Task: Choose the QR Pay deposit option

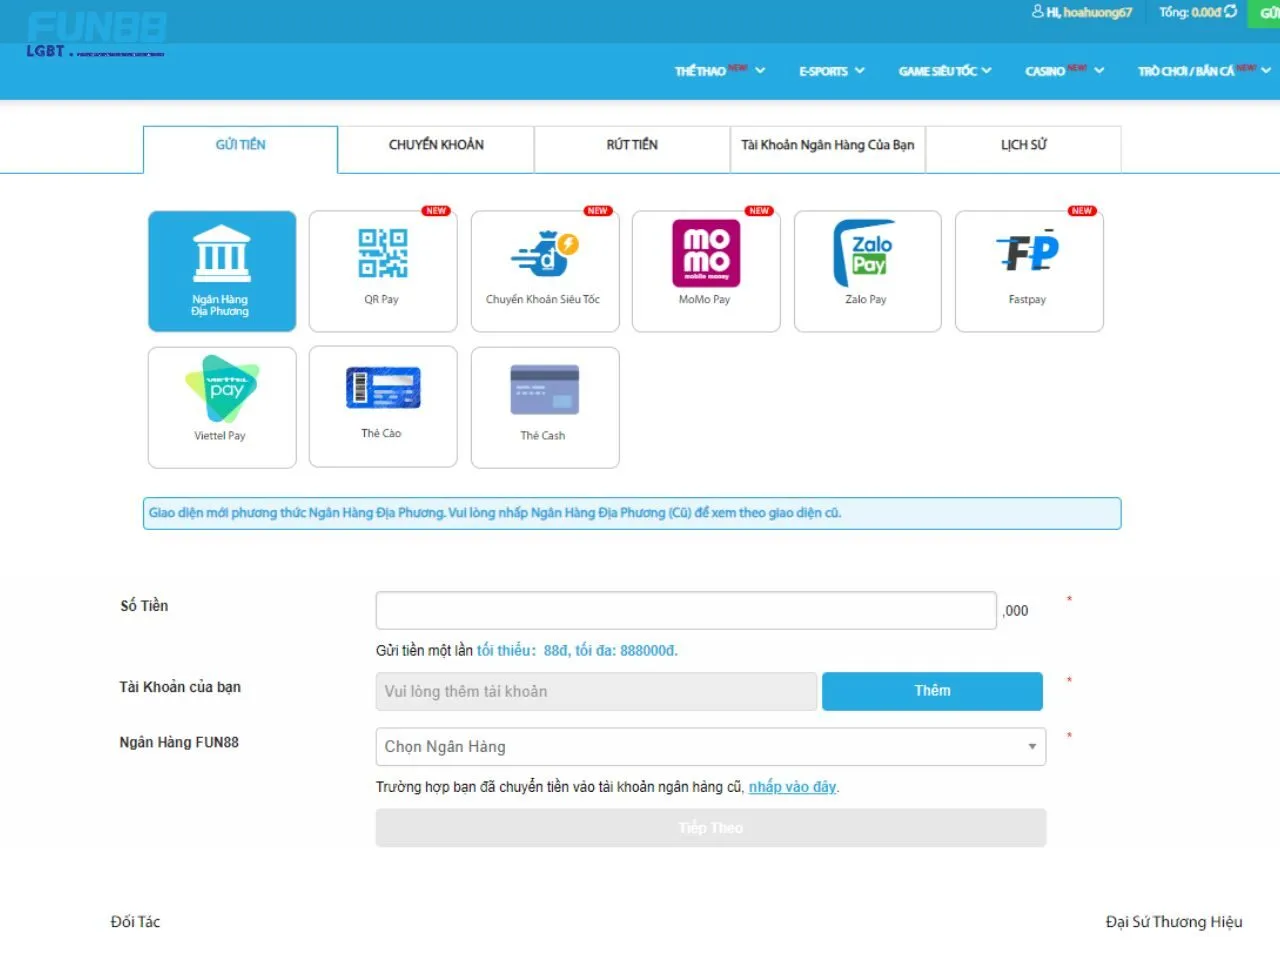Action: pos(383,271)
